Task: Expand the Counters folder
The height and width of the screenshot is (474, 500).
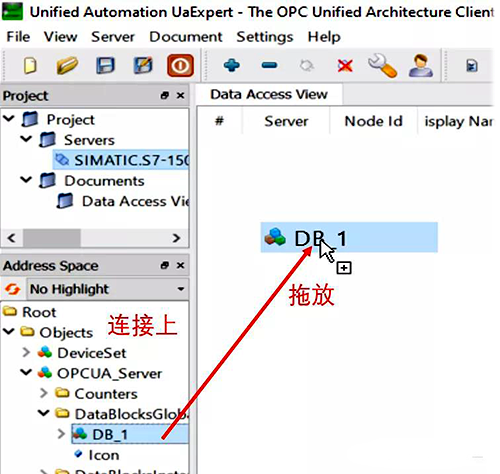Action: [43, 393]
